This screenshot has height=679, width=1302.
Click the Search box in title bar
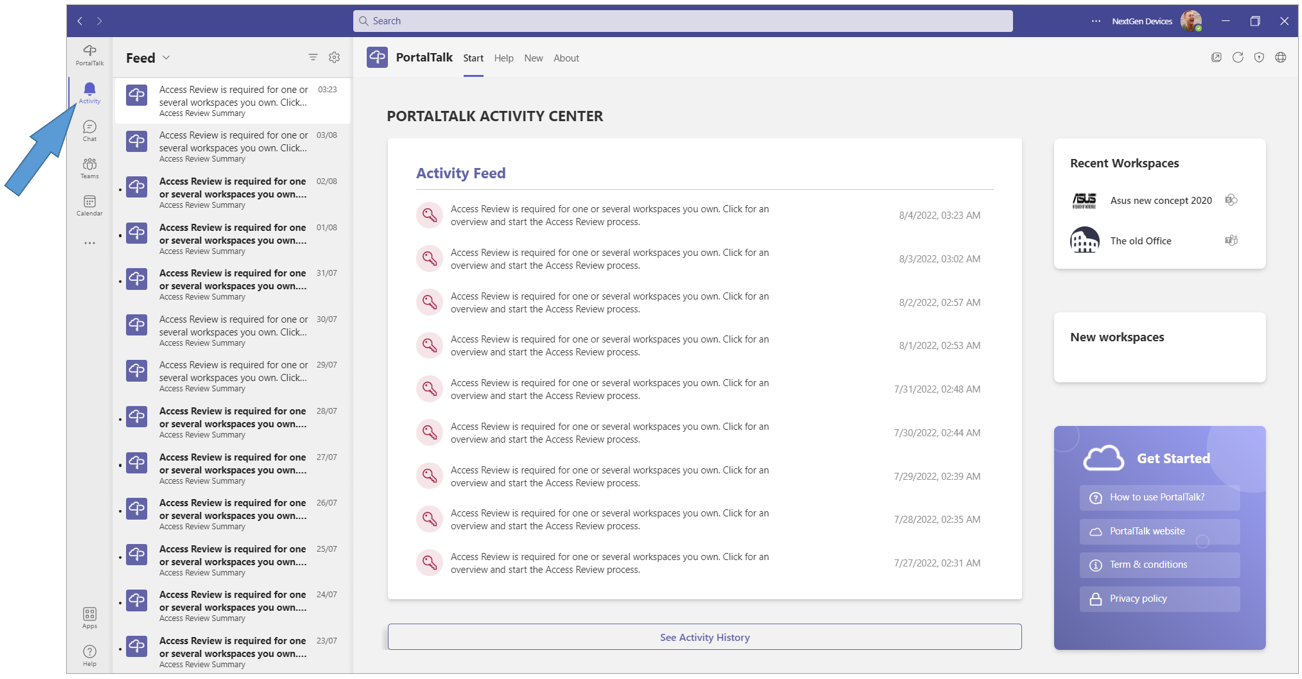[x=683, y=21]
